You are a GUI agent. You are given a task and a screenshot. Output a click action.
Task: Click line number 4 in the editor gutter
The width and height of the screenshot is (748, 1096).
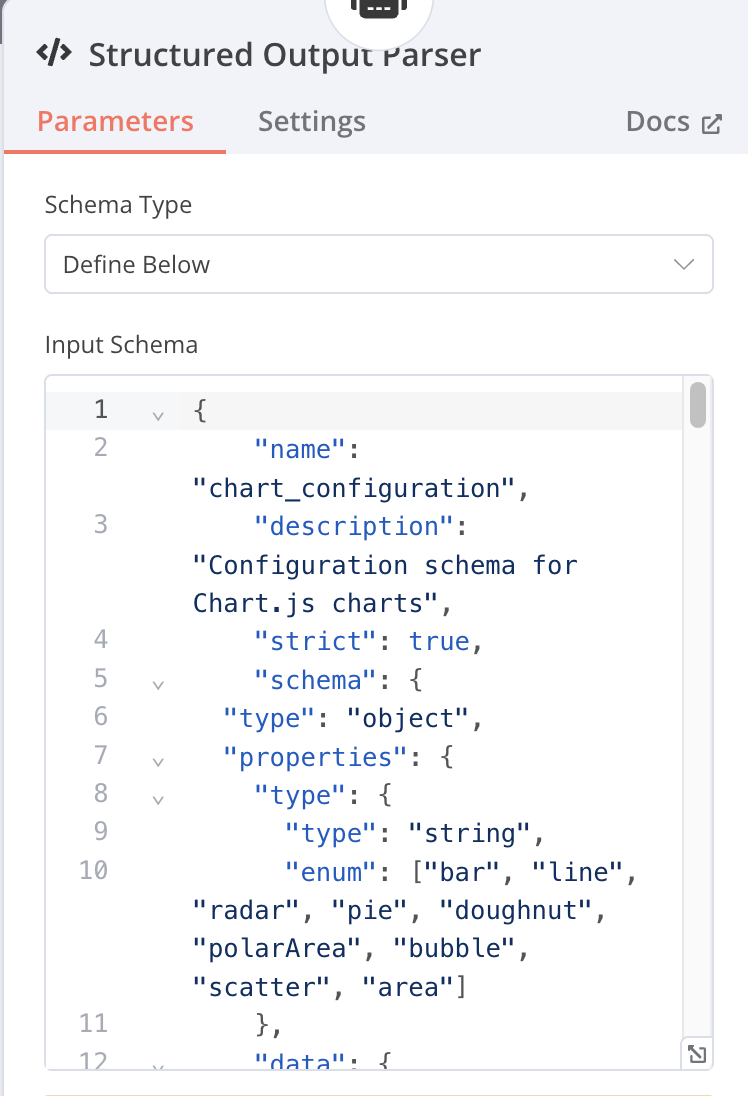(x=100, y=639)
